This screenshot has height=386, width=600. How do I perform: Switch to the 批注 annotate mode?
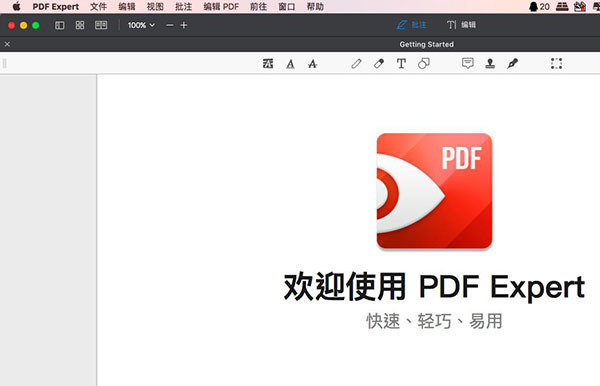click(411, 25)
